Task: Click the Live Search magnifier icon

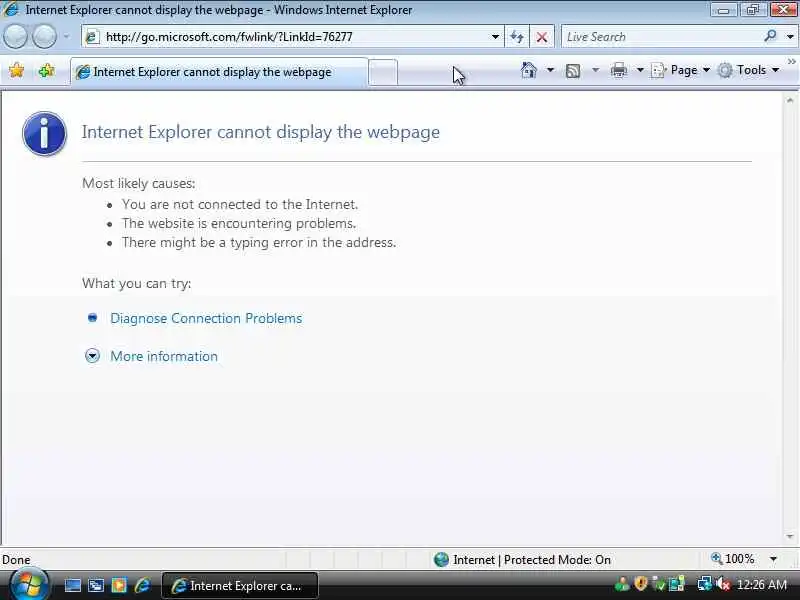Action: (770, 36)
